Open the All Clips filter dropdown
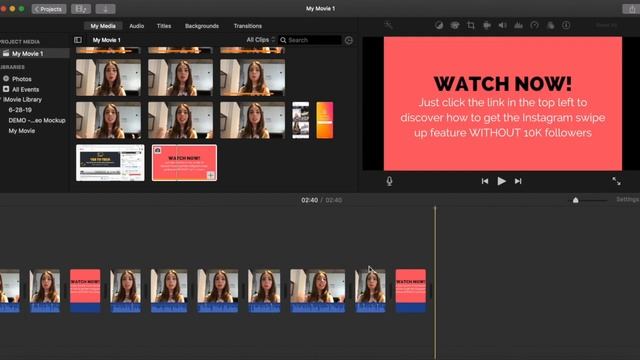Screen dimensions: 640x360 [260, 40]
